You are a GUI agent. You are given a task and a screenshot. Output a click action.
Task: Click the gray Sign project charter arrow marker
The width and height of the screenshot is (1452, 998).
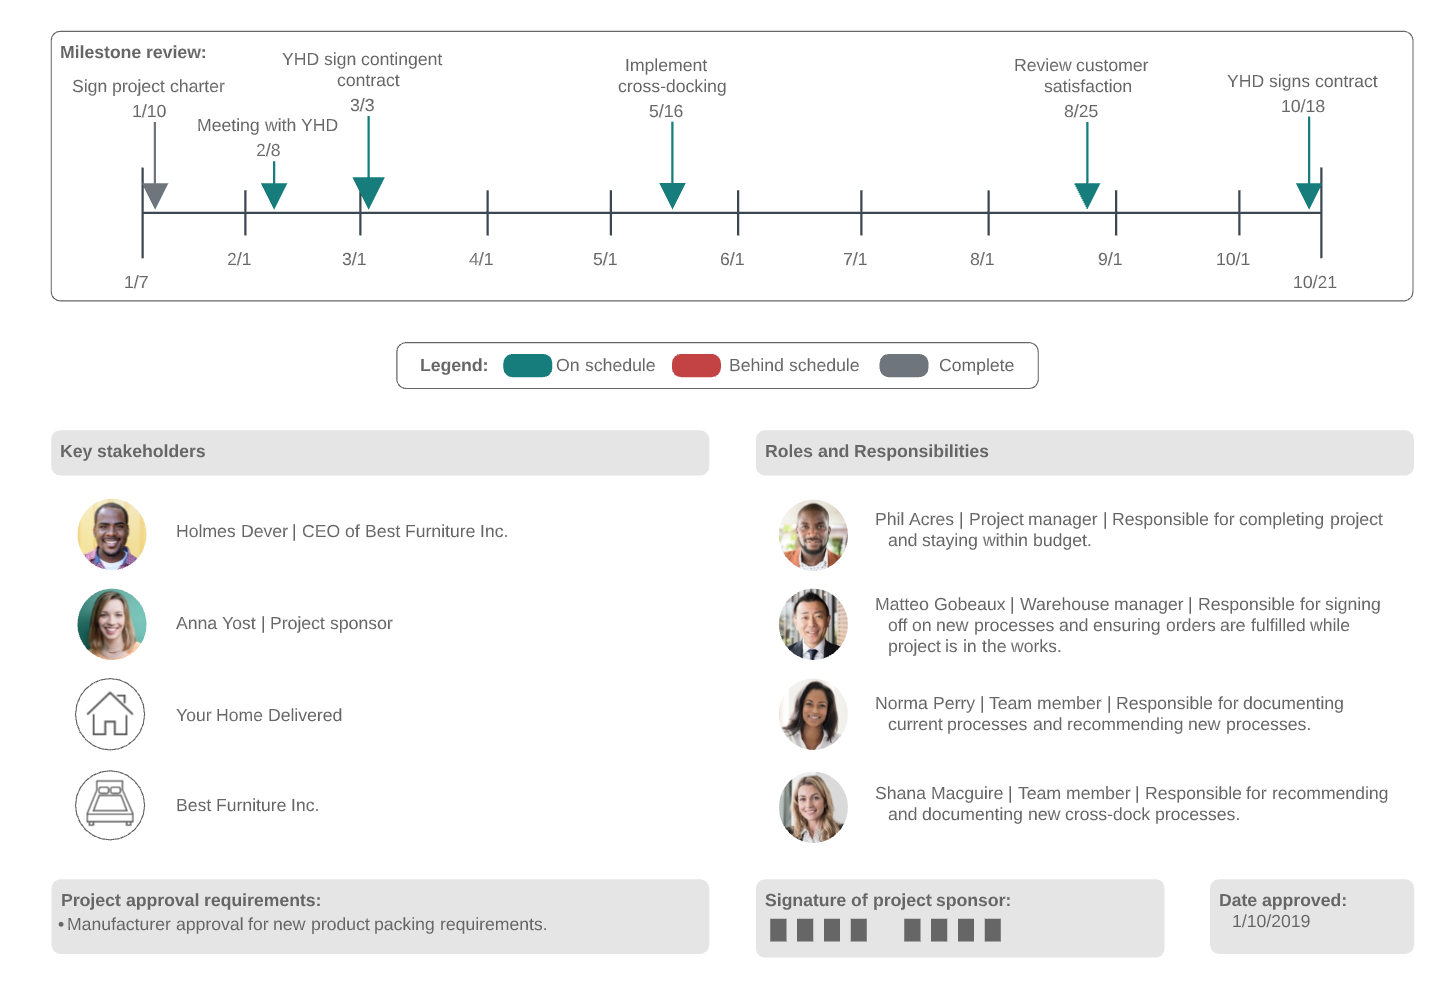(155, 195)
